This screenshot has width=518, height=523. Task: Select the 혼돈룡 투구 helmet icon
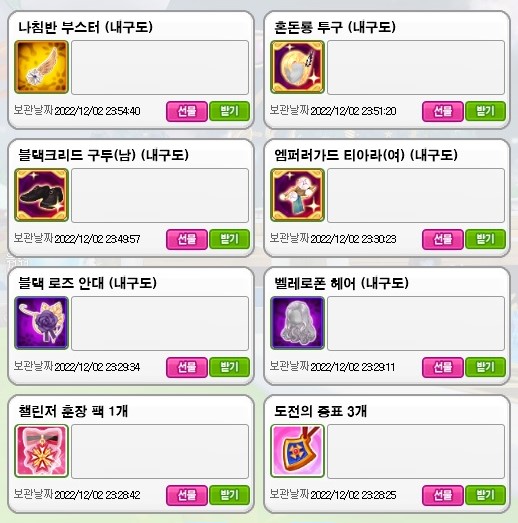pos(298,67)
